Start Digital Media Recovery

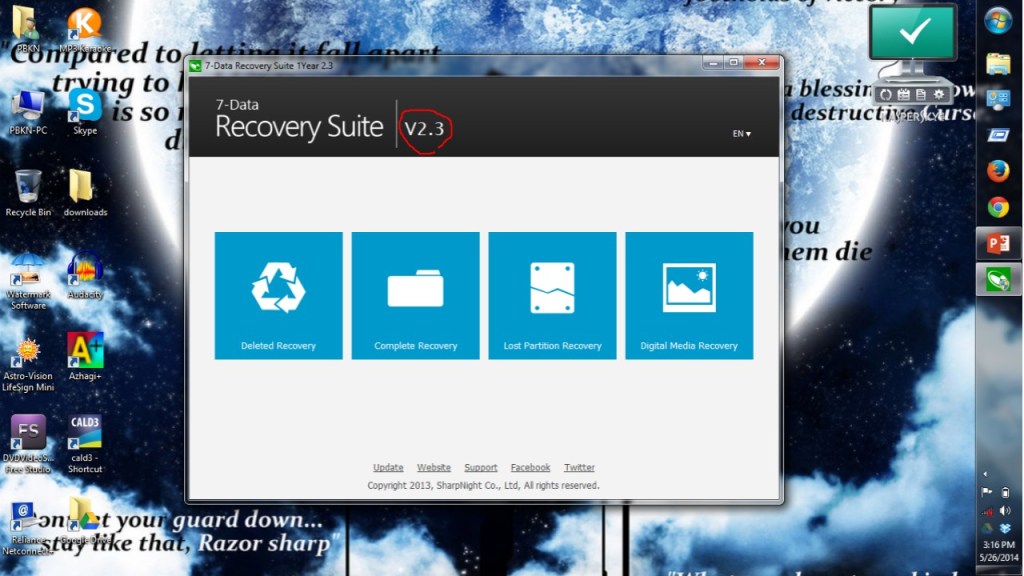[x=689, y=295]
